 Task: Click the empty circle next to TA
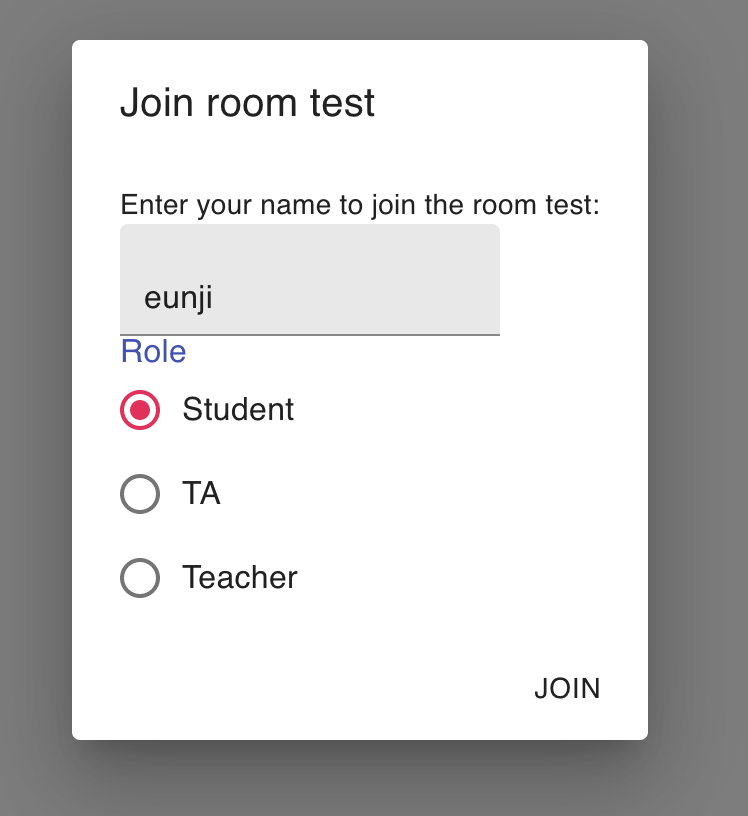(x=140, y=494)
